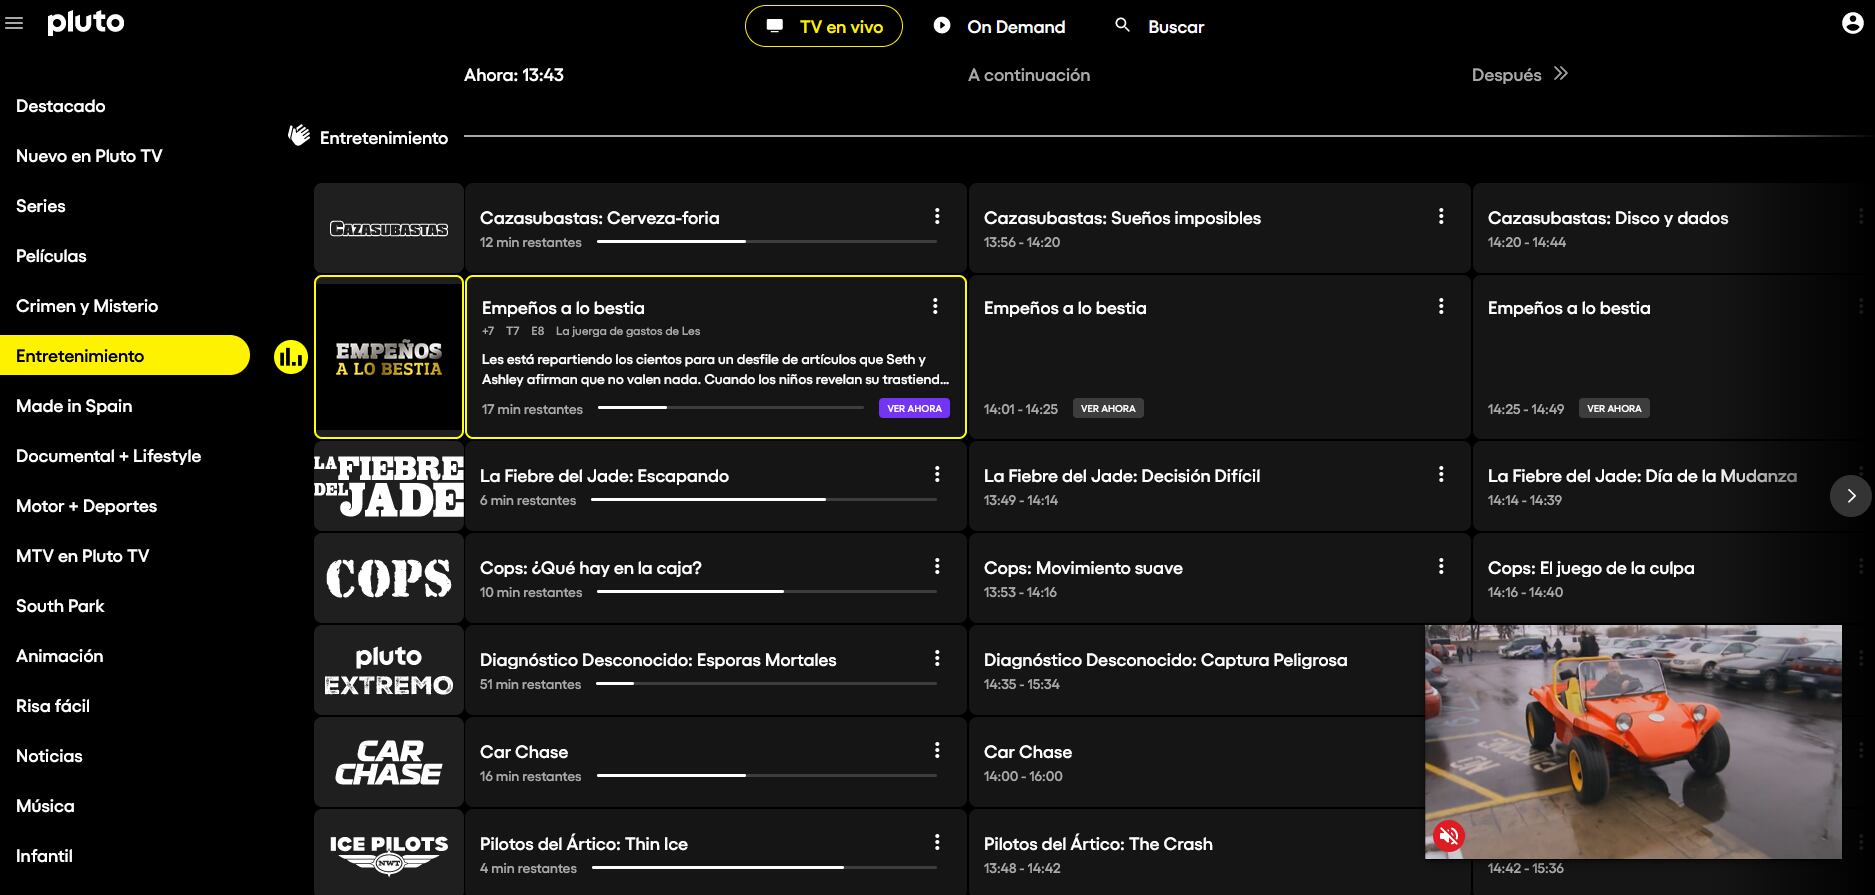This screenshot has height=895, width=1875.
Task: Select Música category
Action: click(x=45, y=806)
